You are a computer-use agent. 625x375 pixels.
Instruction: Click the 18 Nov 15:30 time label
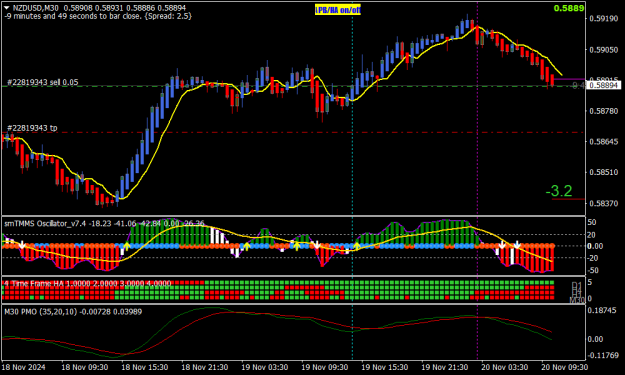[145, 367]
